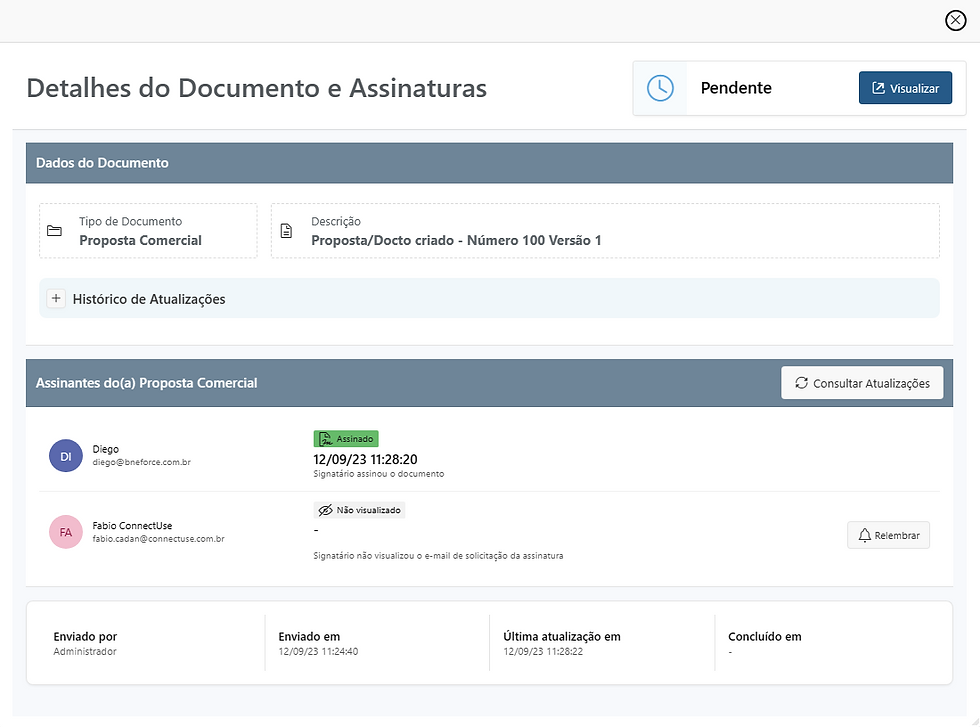
Task: Click the folder icon beside Tipo de Documento
Action: (x=56, y=230)
